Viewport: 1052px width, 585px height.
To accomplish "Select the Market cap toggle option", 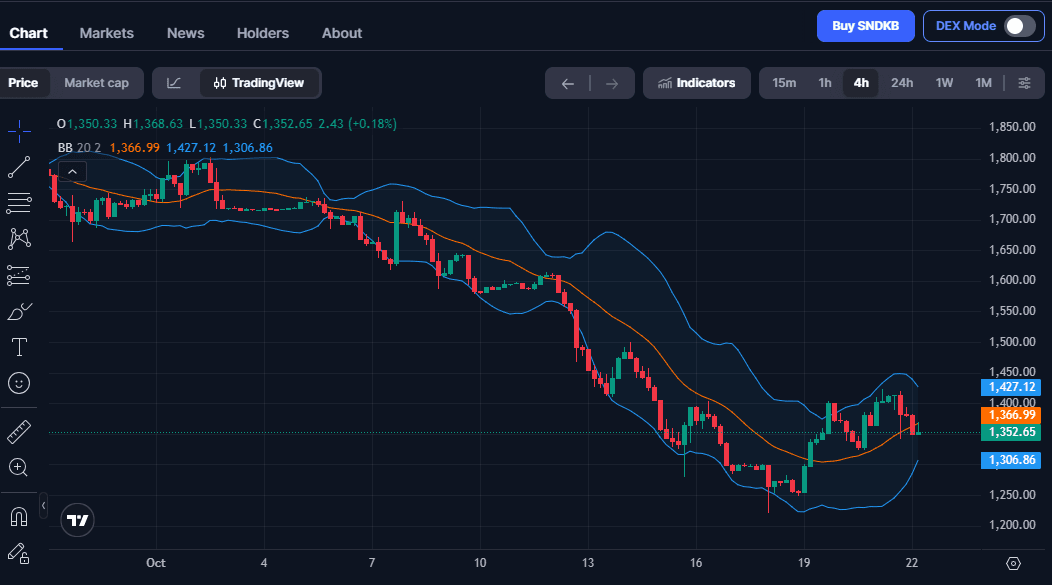I will tap(97, 83).
